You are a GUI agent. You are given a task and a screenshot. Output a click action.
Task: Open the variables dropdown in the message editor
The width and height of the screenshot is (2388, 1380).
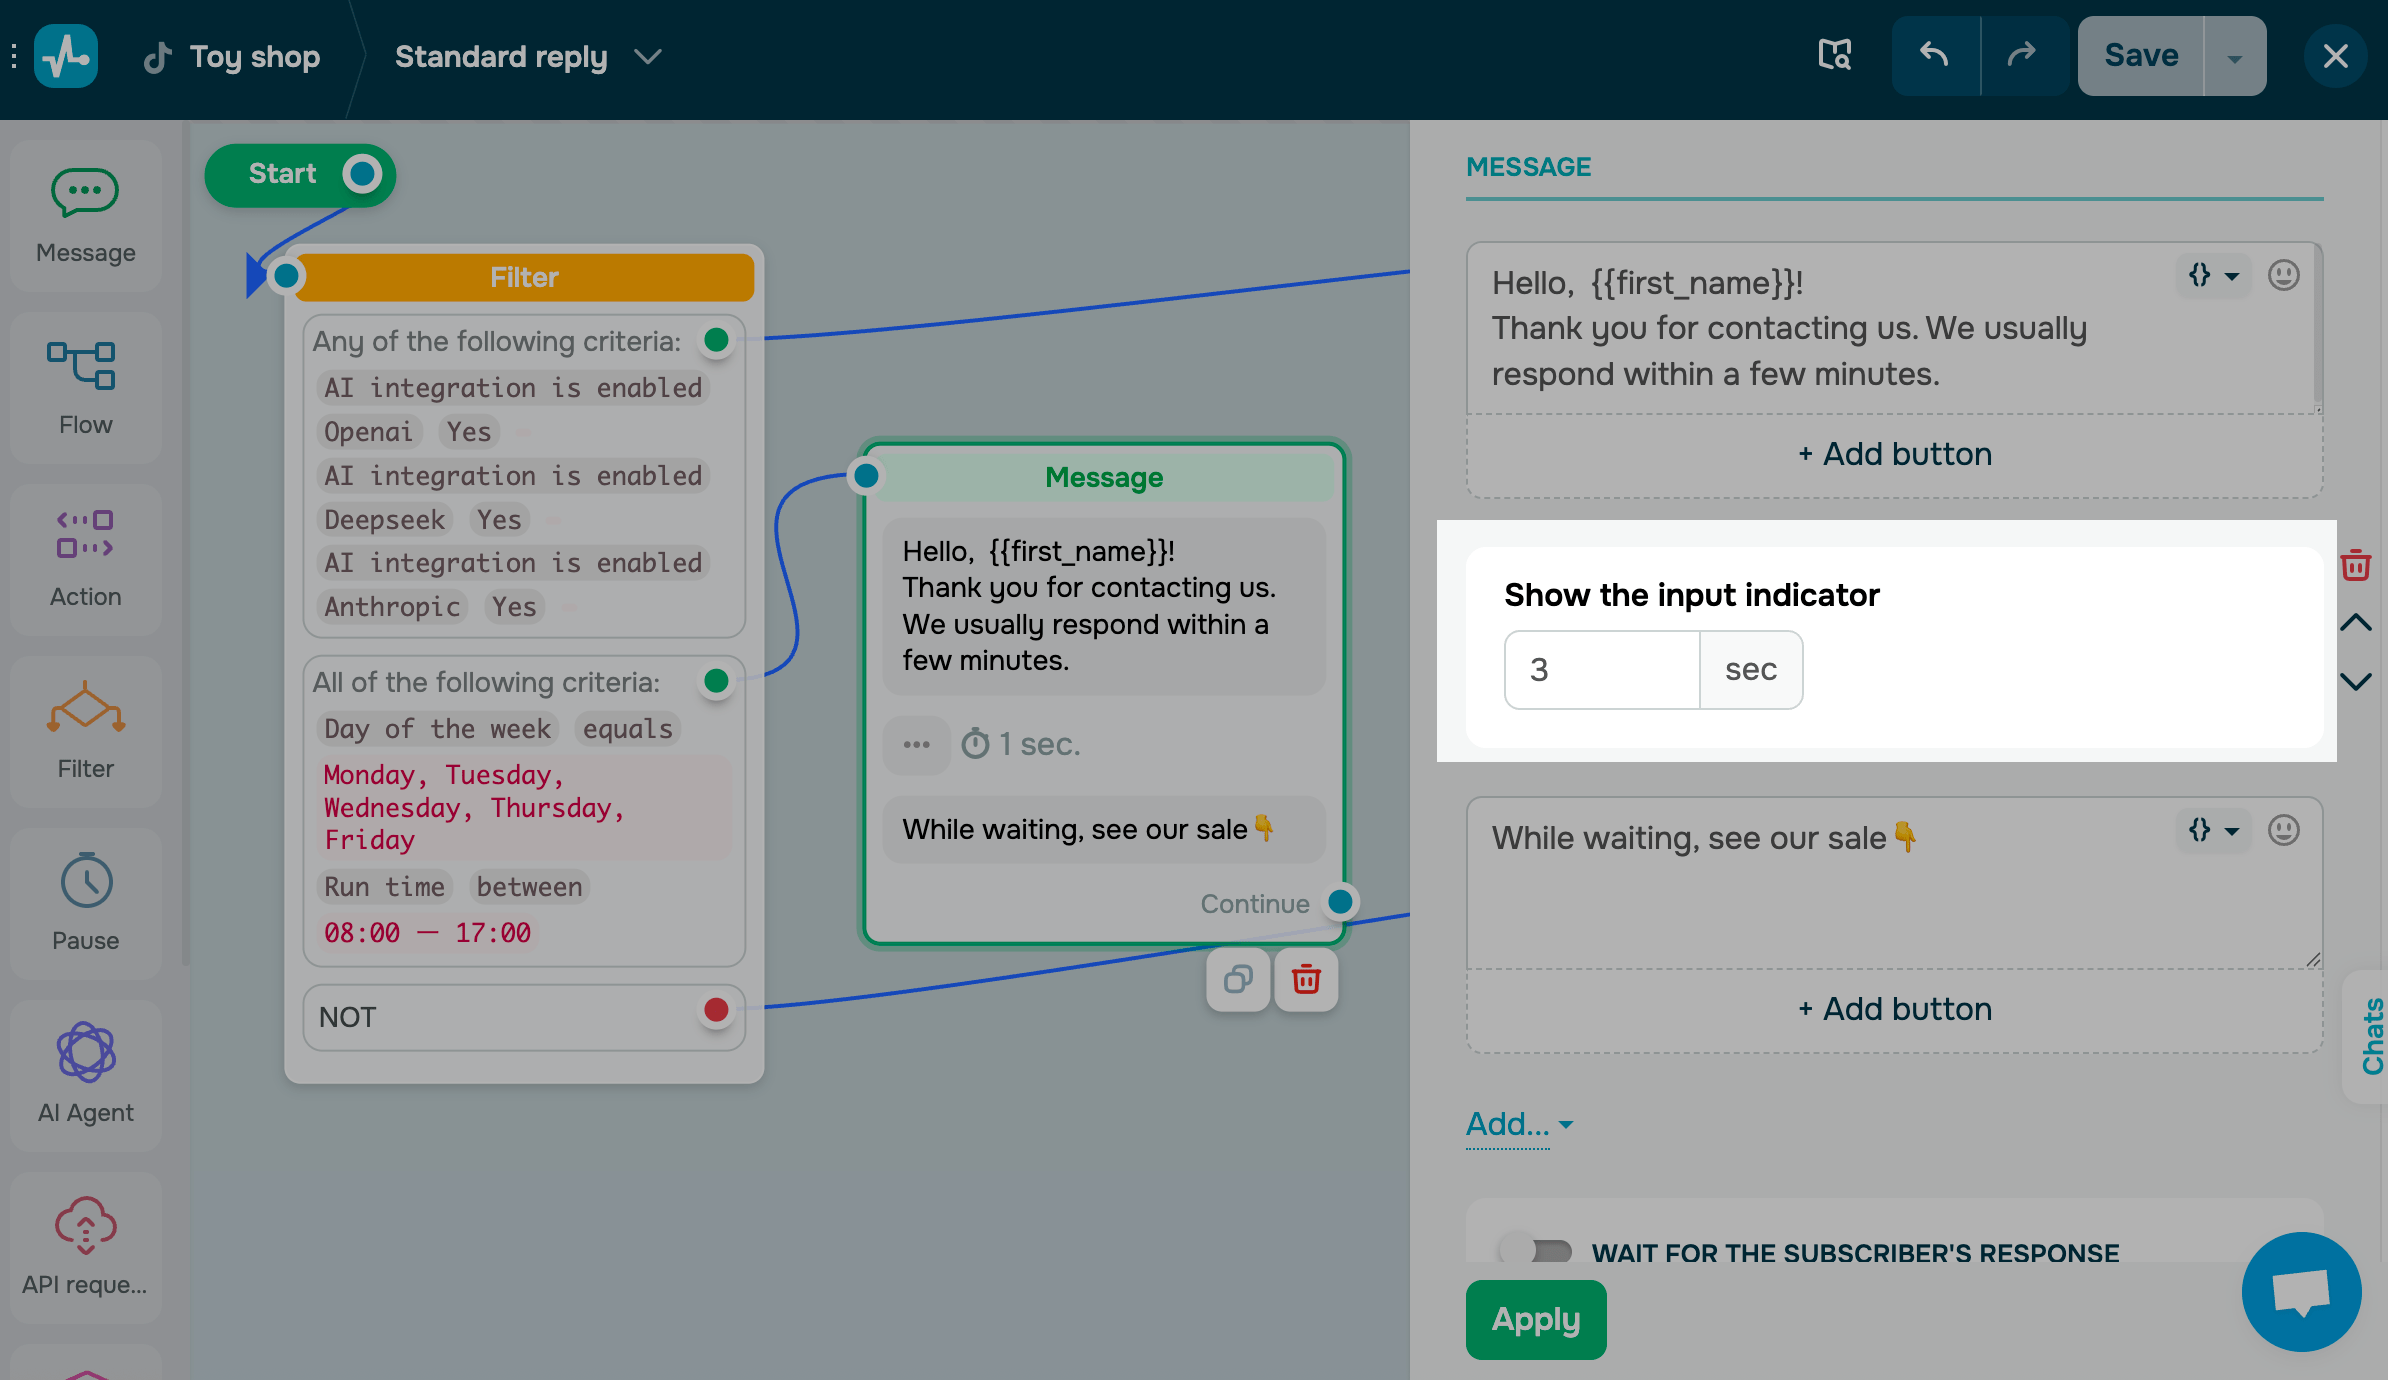[x=2213, y=276]
